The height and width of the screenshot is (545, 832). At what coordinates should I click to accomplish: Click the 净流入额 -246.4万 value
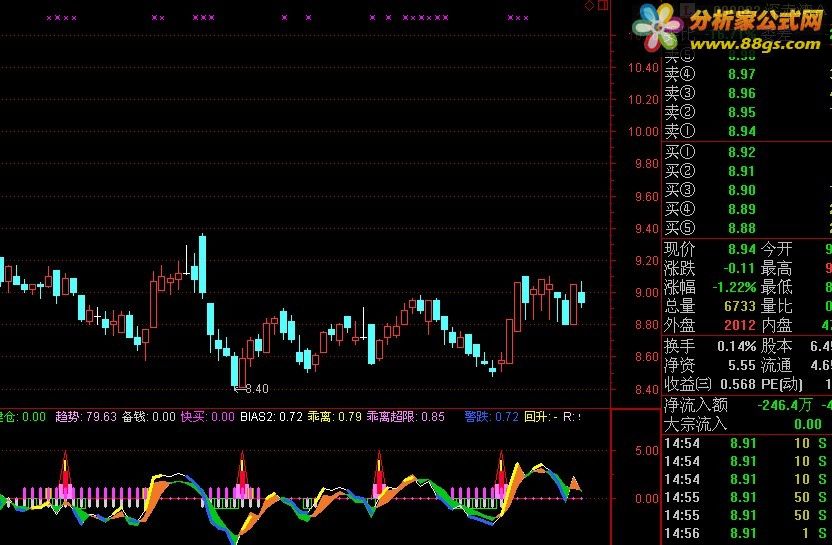(x=785, y=405)
